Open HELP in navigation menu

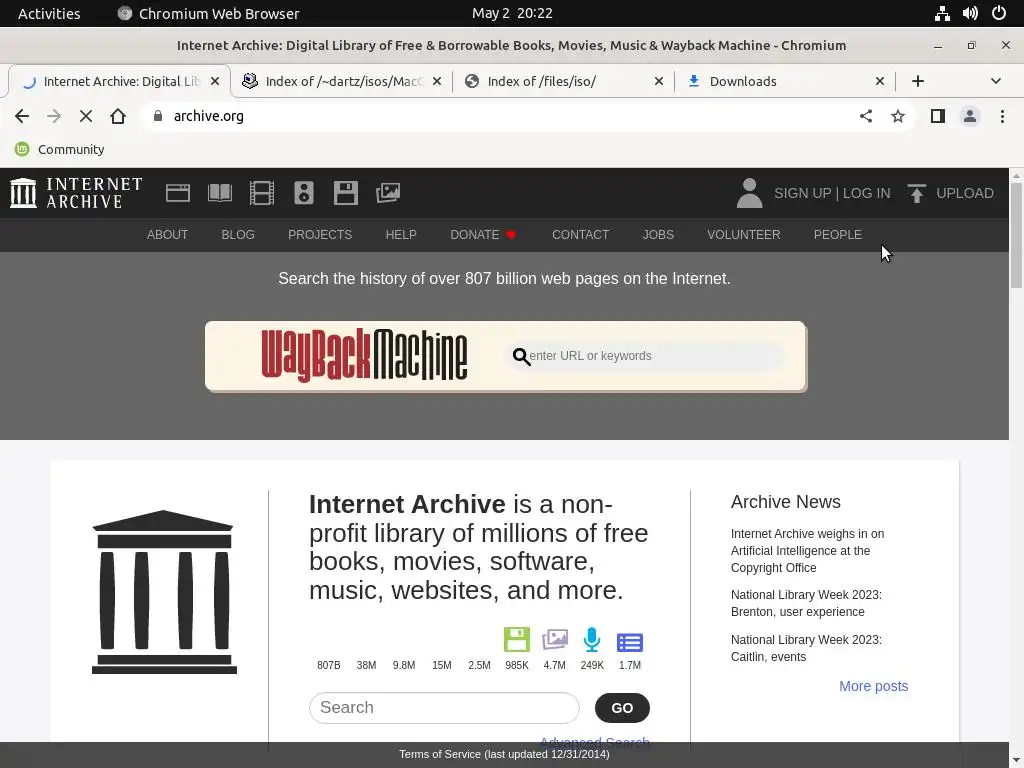pos(401,234)
